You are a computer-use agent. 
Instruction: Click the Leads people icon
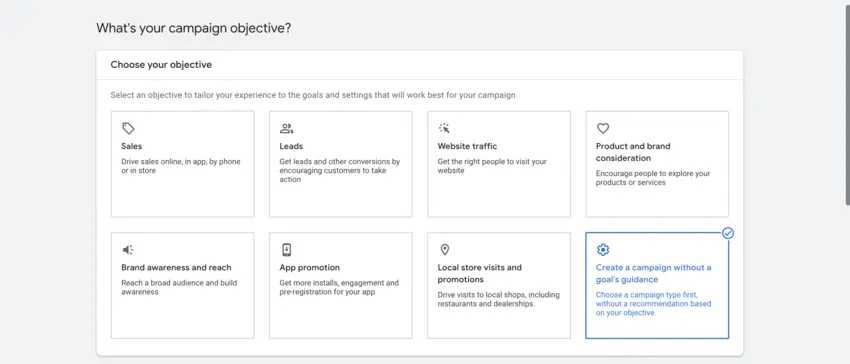click(x=286, y=129)
